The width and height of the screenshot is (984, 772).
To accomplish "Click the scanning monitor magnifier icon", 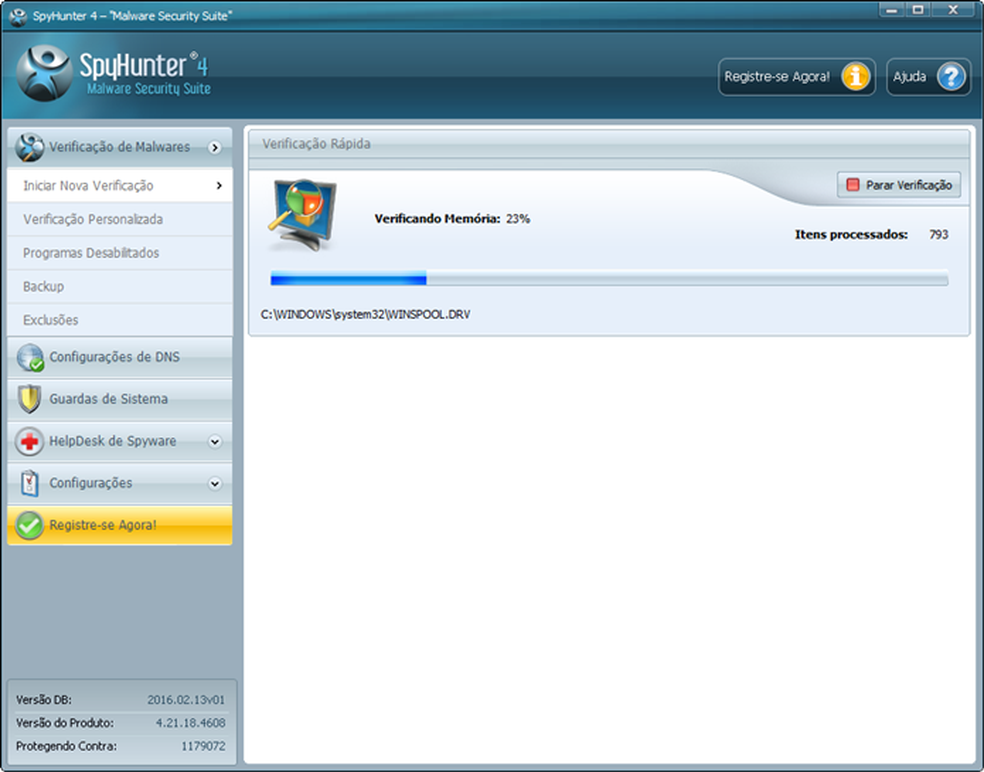I will click(302, 215).
